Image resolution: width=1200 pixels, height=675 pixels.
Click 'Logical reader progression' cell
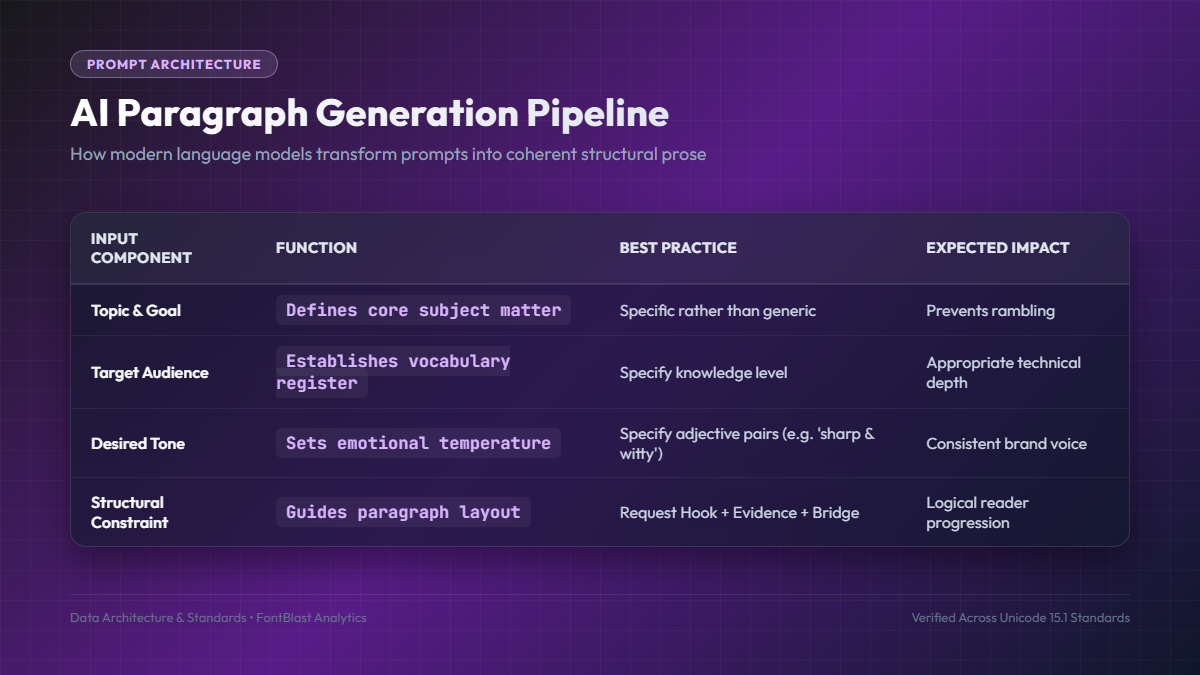(x=977, y=513)
